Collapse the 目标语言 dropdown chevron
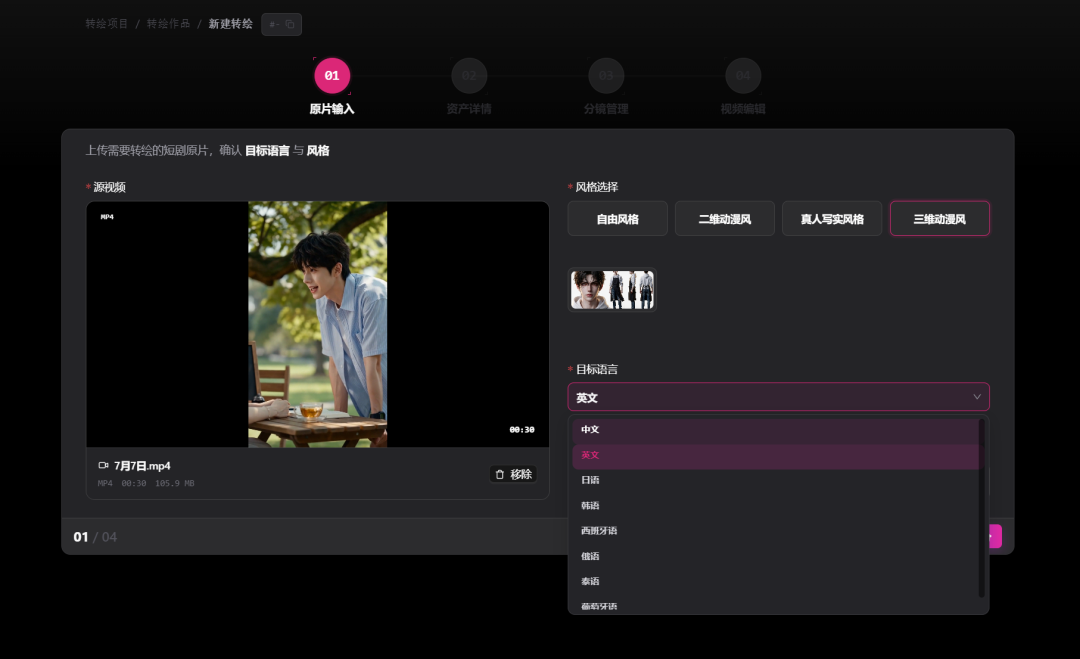 [x=977, y=397]
